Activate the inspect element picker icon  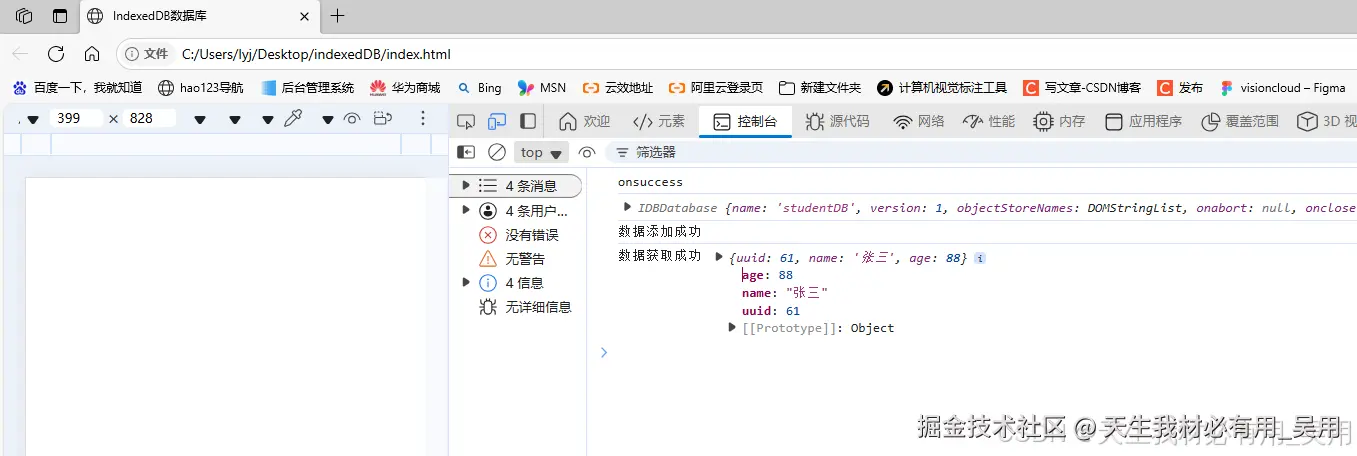click(466, 121)
